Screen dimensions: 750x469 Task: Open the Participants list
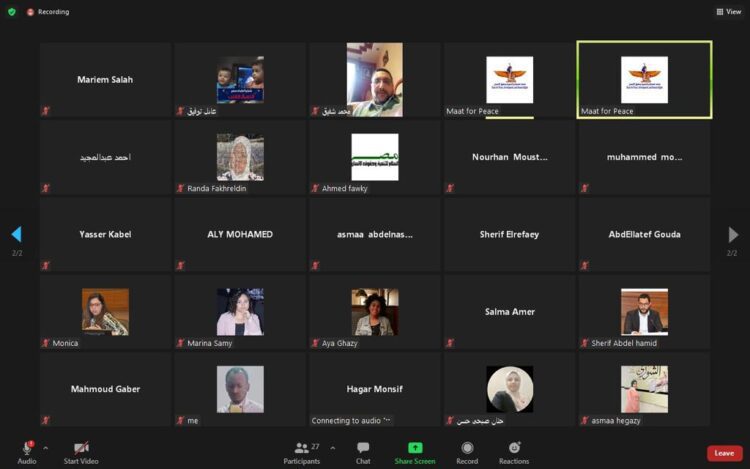coord(301,452)
